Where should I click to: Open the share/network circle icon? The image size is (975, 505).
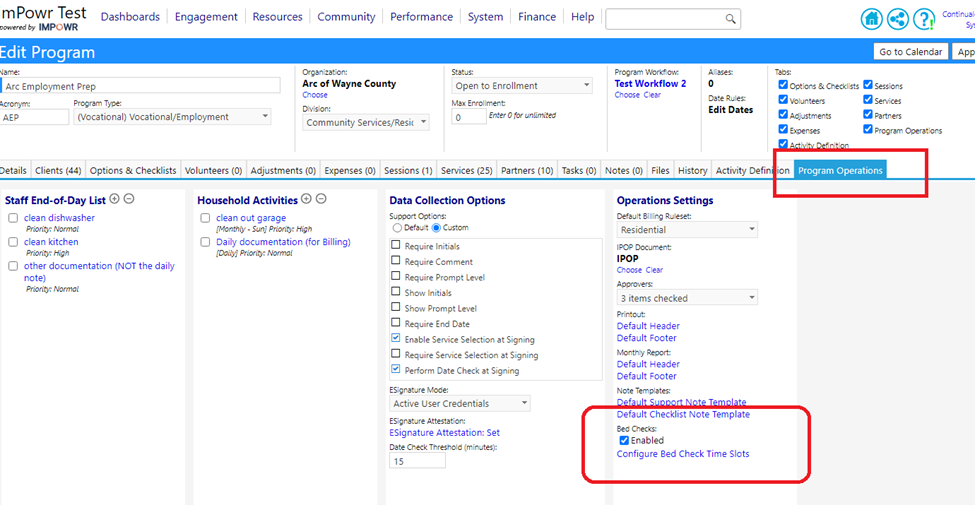point(898,19)
